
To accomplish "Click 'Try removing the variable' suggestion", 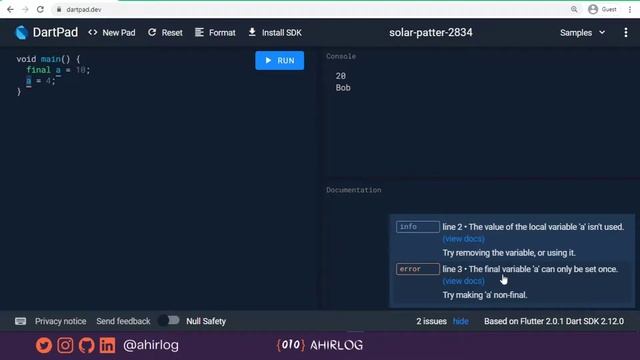I will tap(509, 253).
